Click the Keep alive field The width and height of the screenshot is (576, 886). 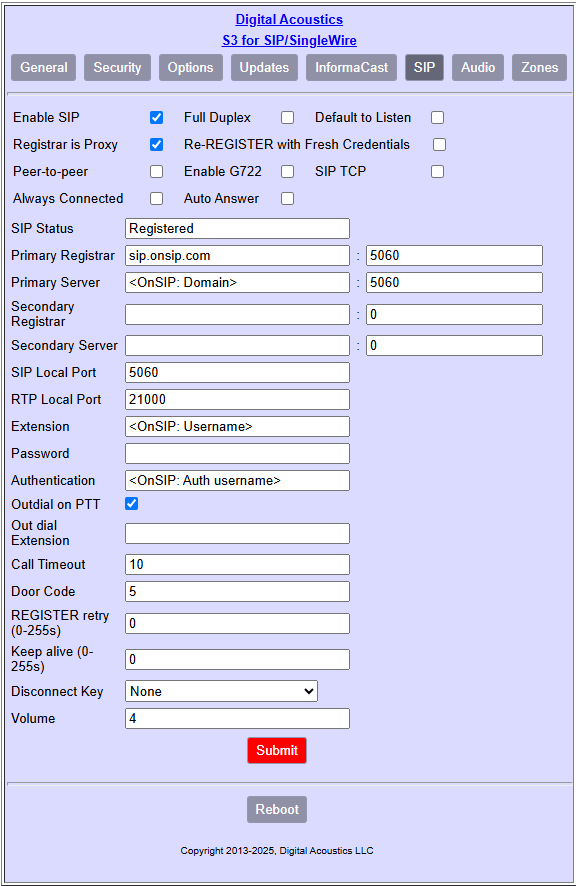pos(237,659)
